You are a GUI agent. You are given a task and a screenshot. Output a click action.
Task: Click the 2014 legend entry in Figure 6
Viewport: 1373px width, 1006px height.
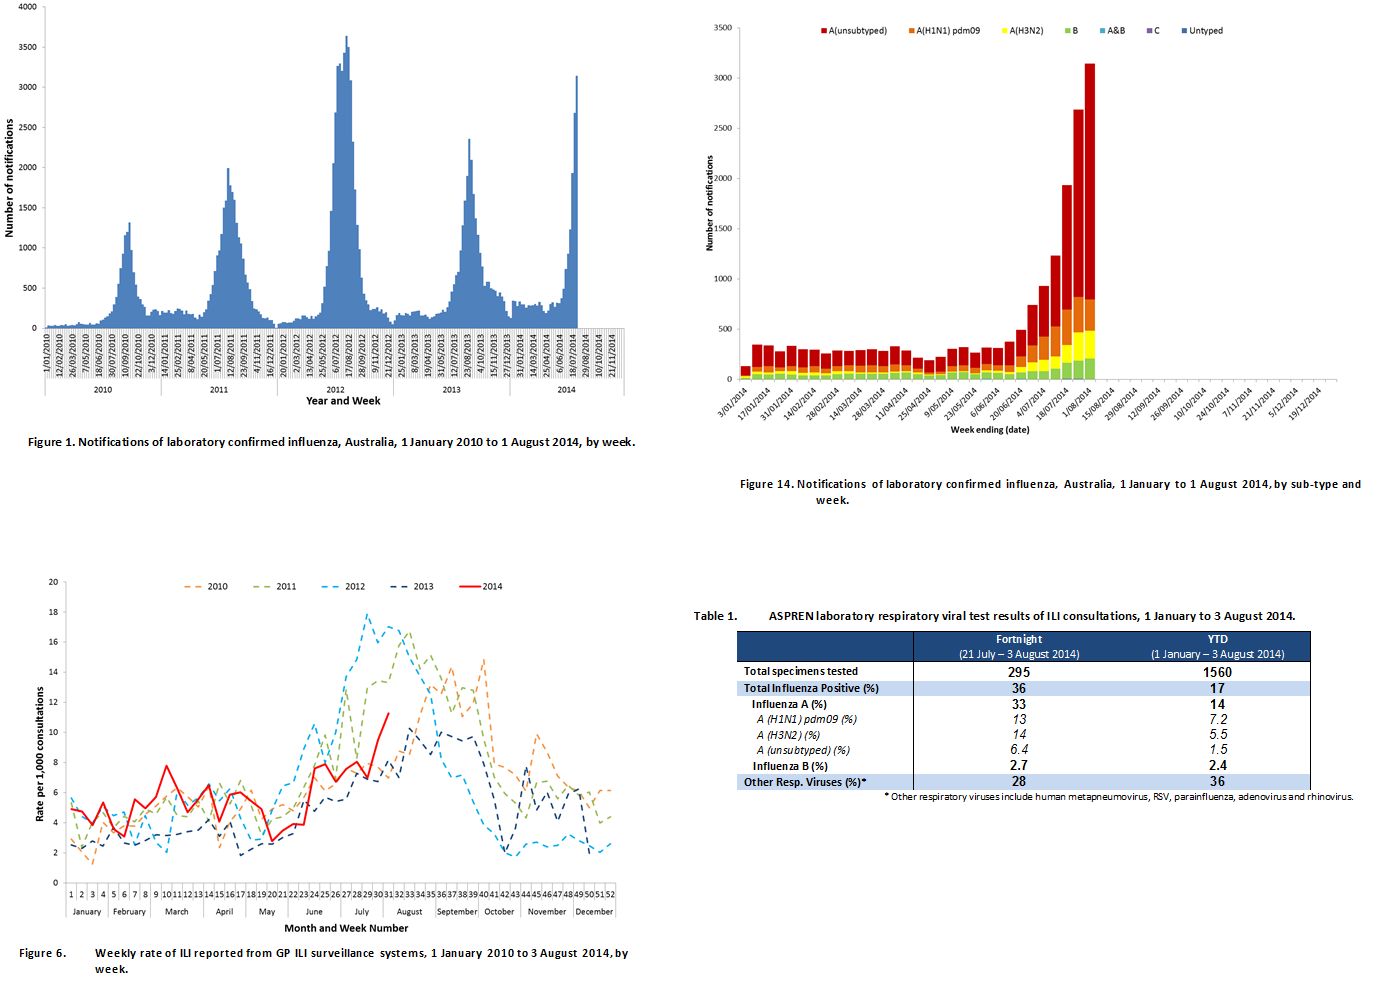(481, 587)
